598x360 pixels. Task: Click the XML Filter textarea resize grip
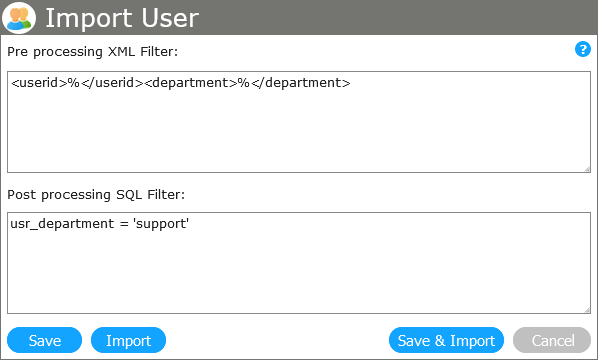coord(587,169)
